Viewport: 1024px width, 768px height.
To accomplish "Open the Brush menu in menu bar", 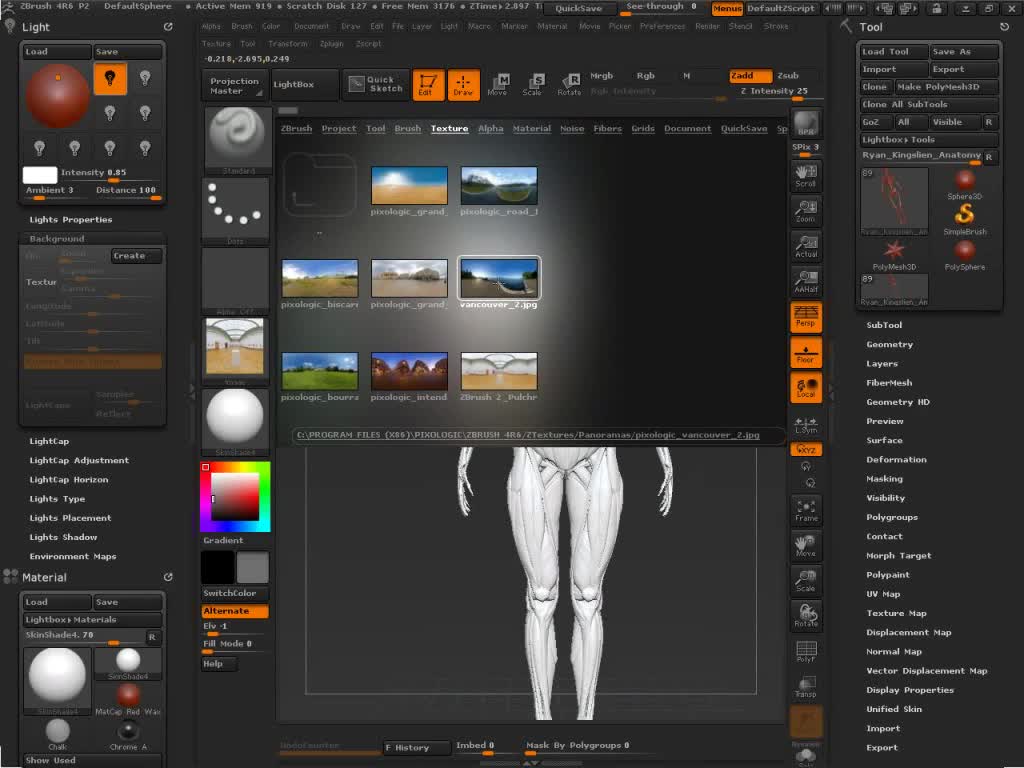I will coord(242,27).
